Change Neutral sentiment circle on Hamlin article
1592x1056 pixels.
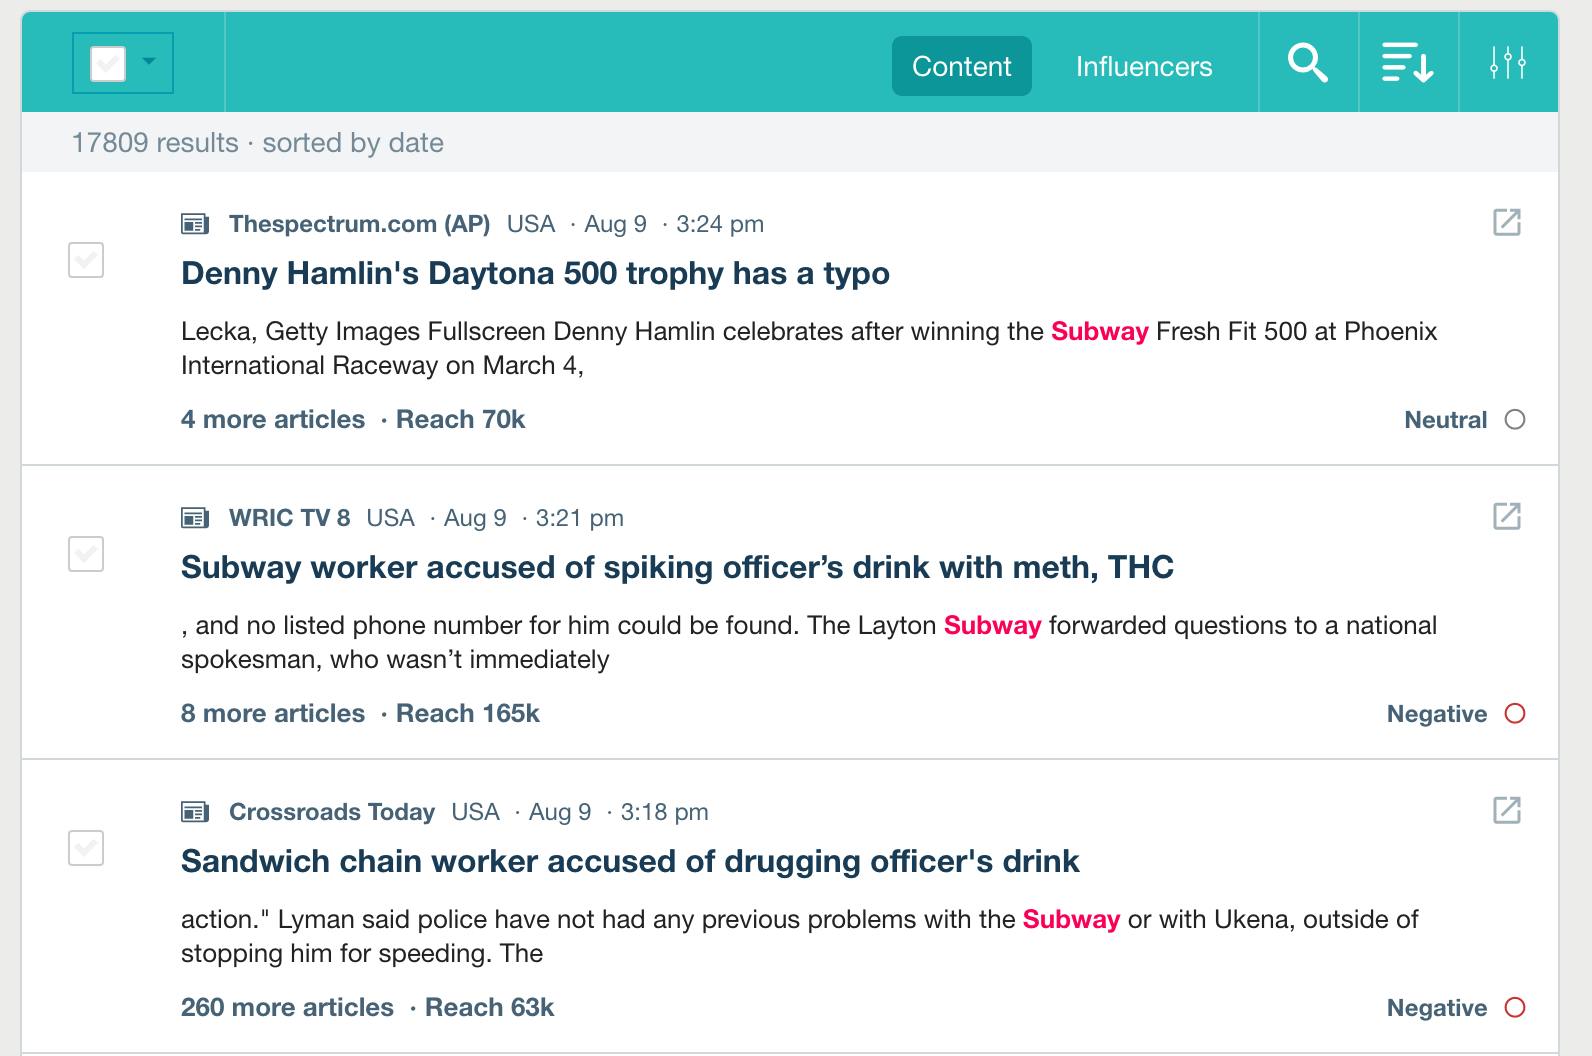click(1515, 420)
